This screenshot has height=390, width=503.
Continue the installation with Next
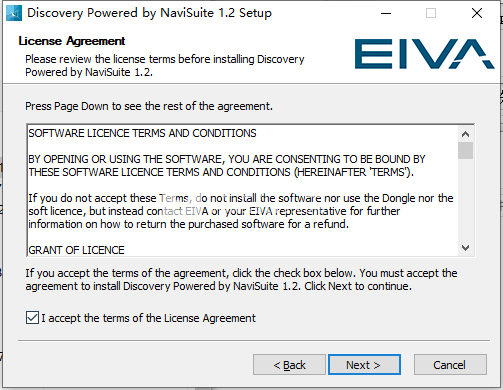(x=364, y=365)
